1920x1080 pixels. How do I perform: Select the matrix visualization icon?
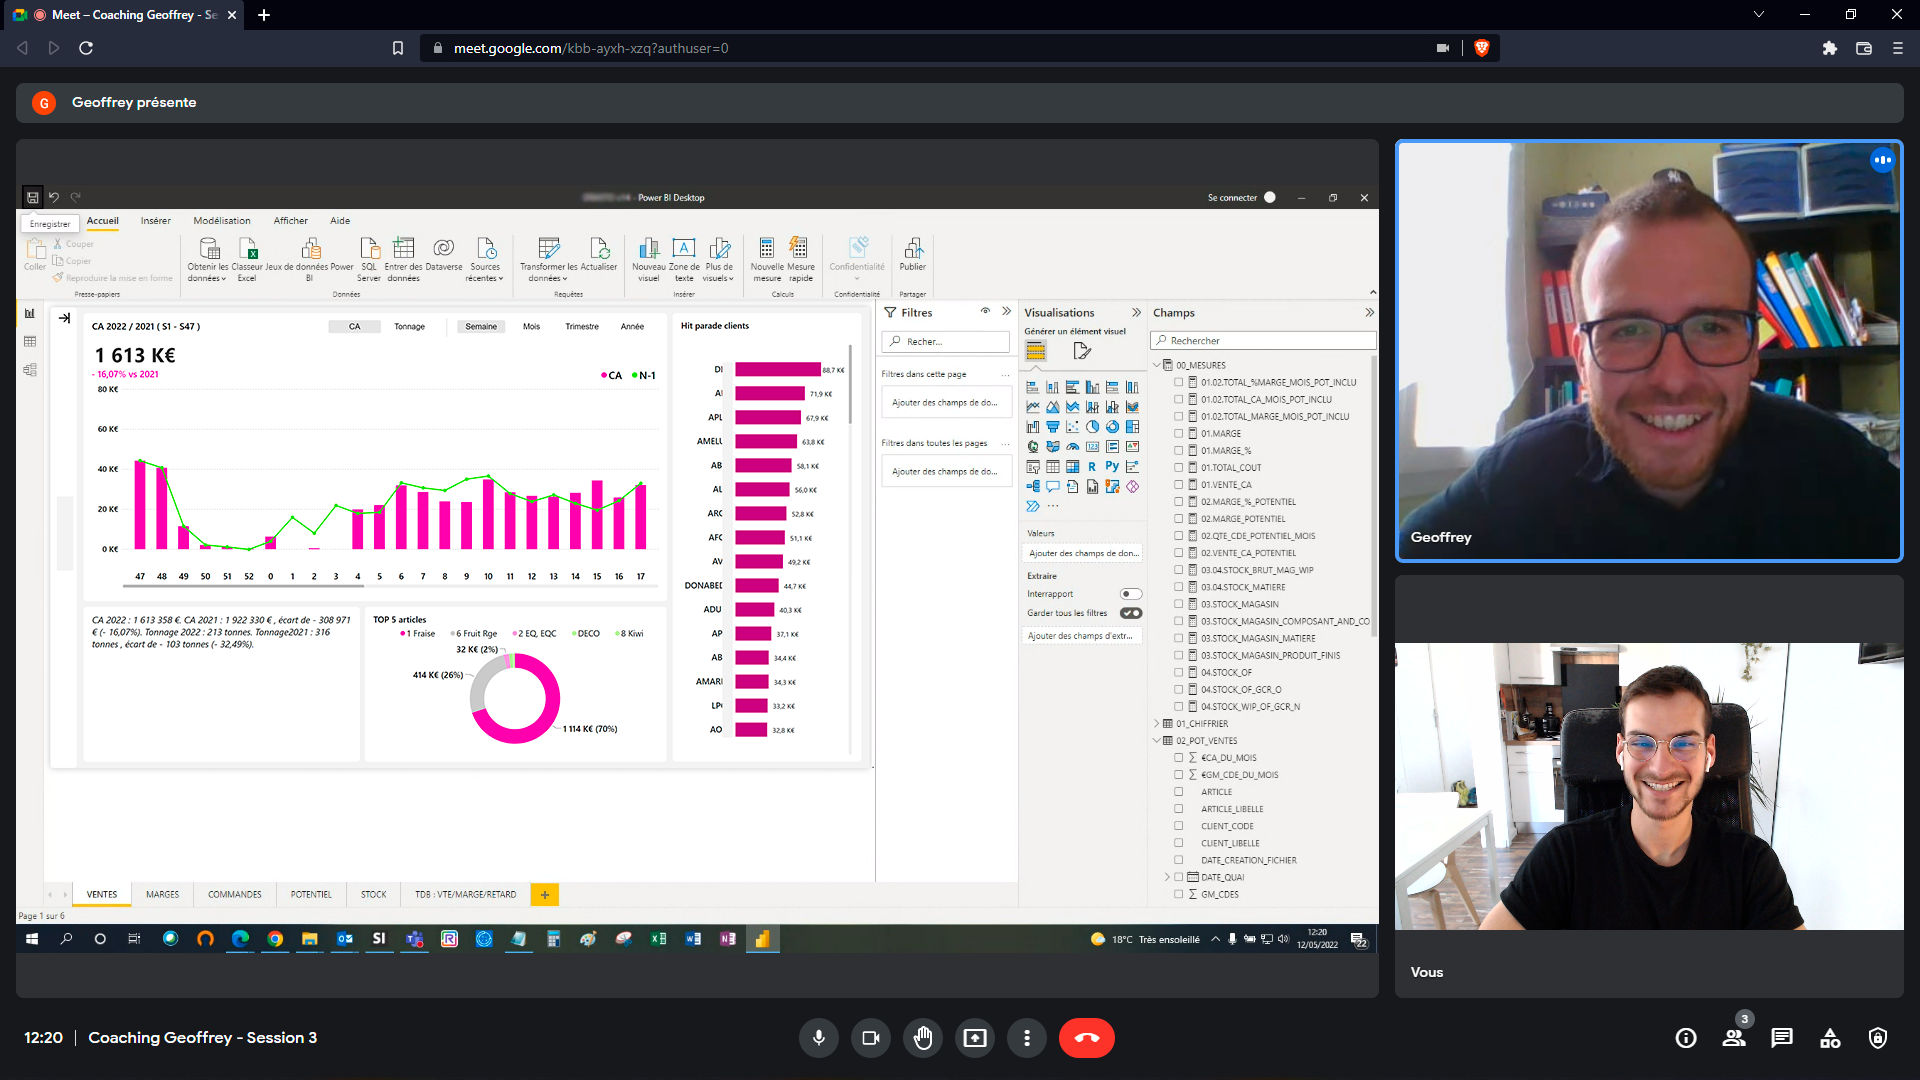(x=1072, y=467)
